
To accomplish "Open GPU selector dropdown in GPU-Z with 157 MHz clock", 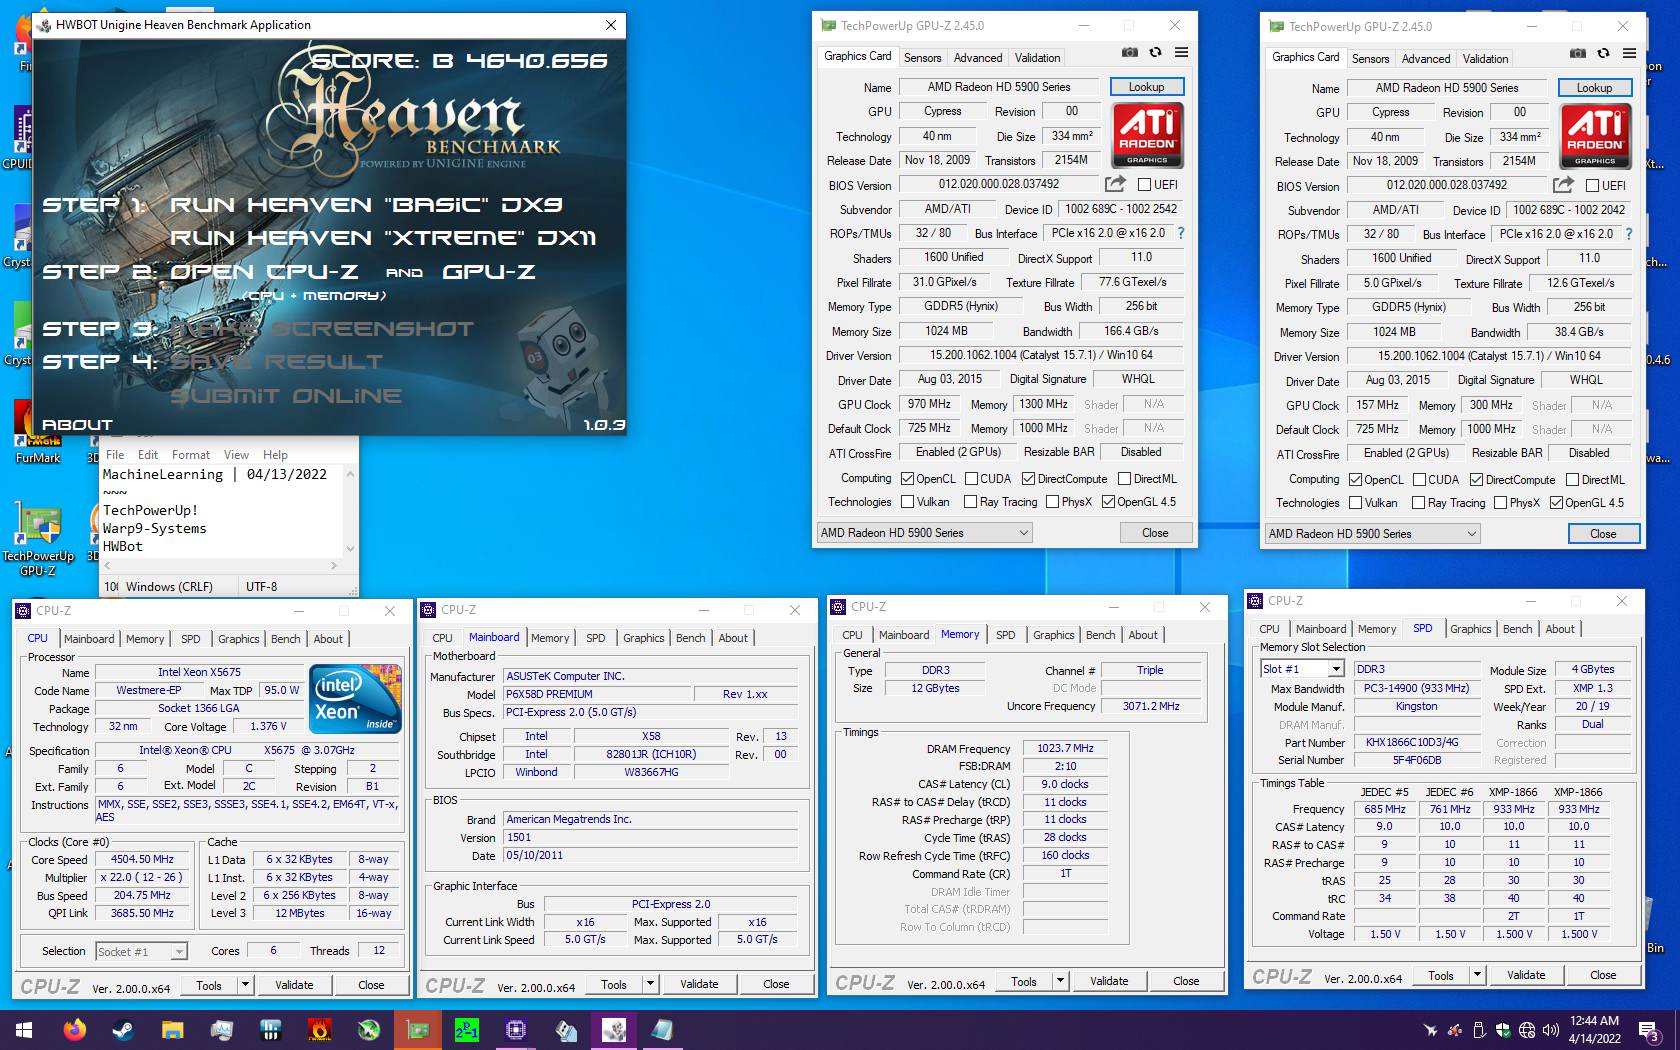I will point(1372,534).
